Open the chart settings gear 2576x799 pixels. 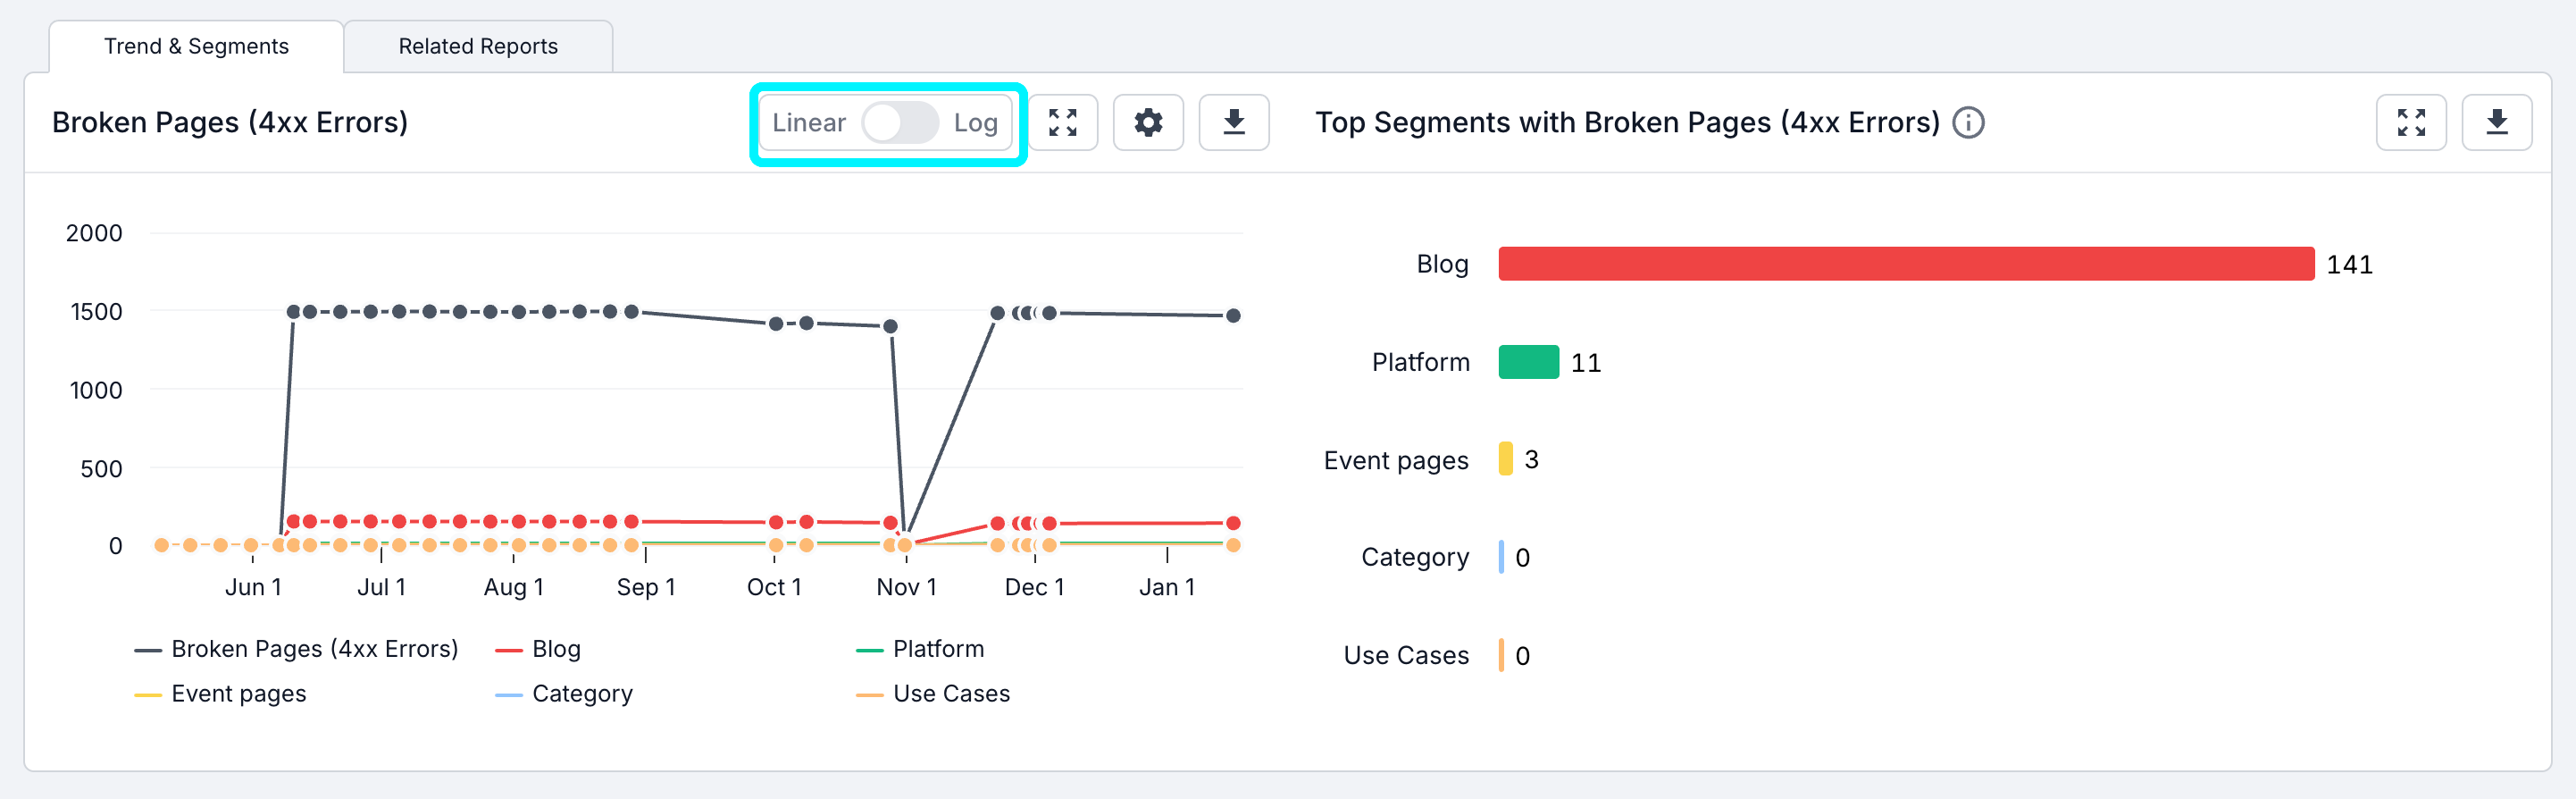coord(1148,122)
